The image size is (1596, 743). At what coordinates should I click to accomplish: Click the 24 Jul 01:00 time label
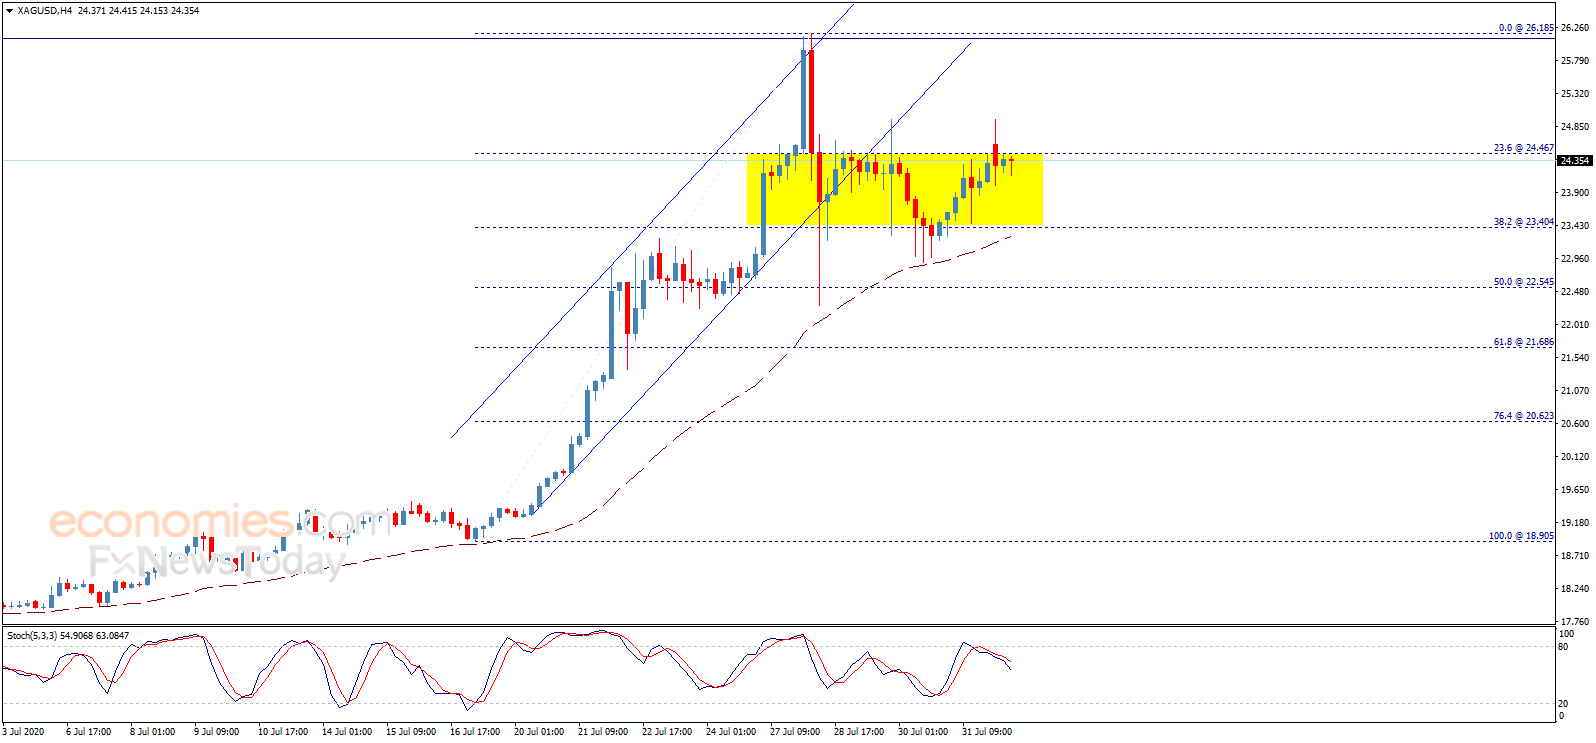click(730, 732)
